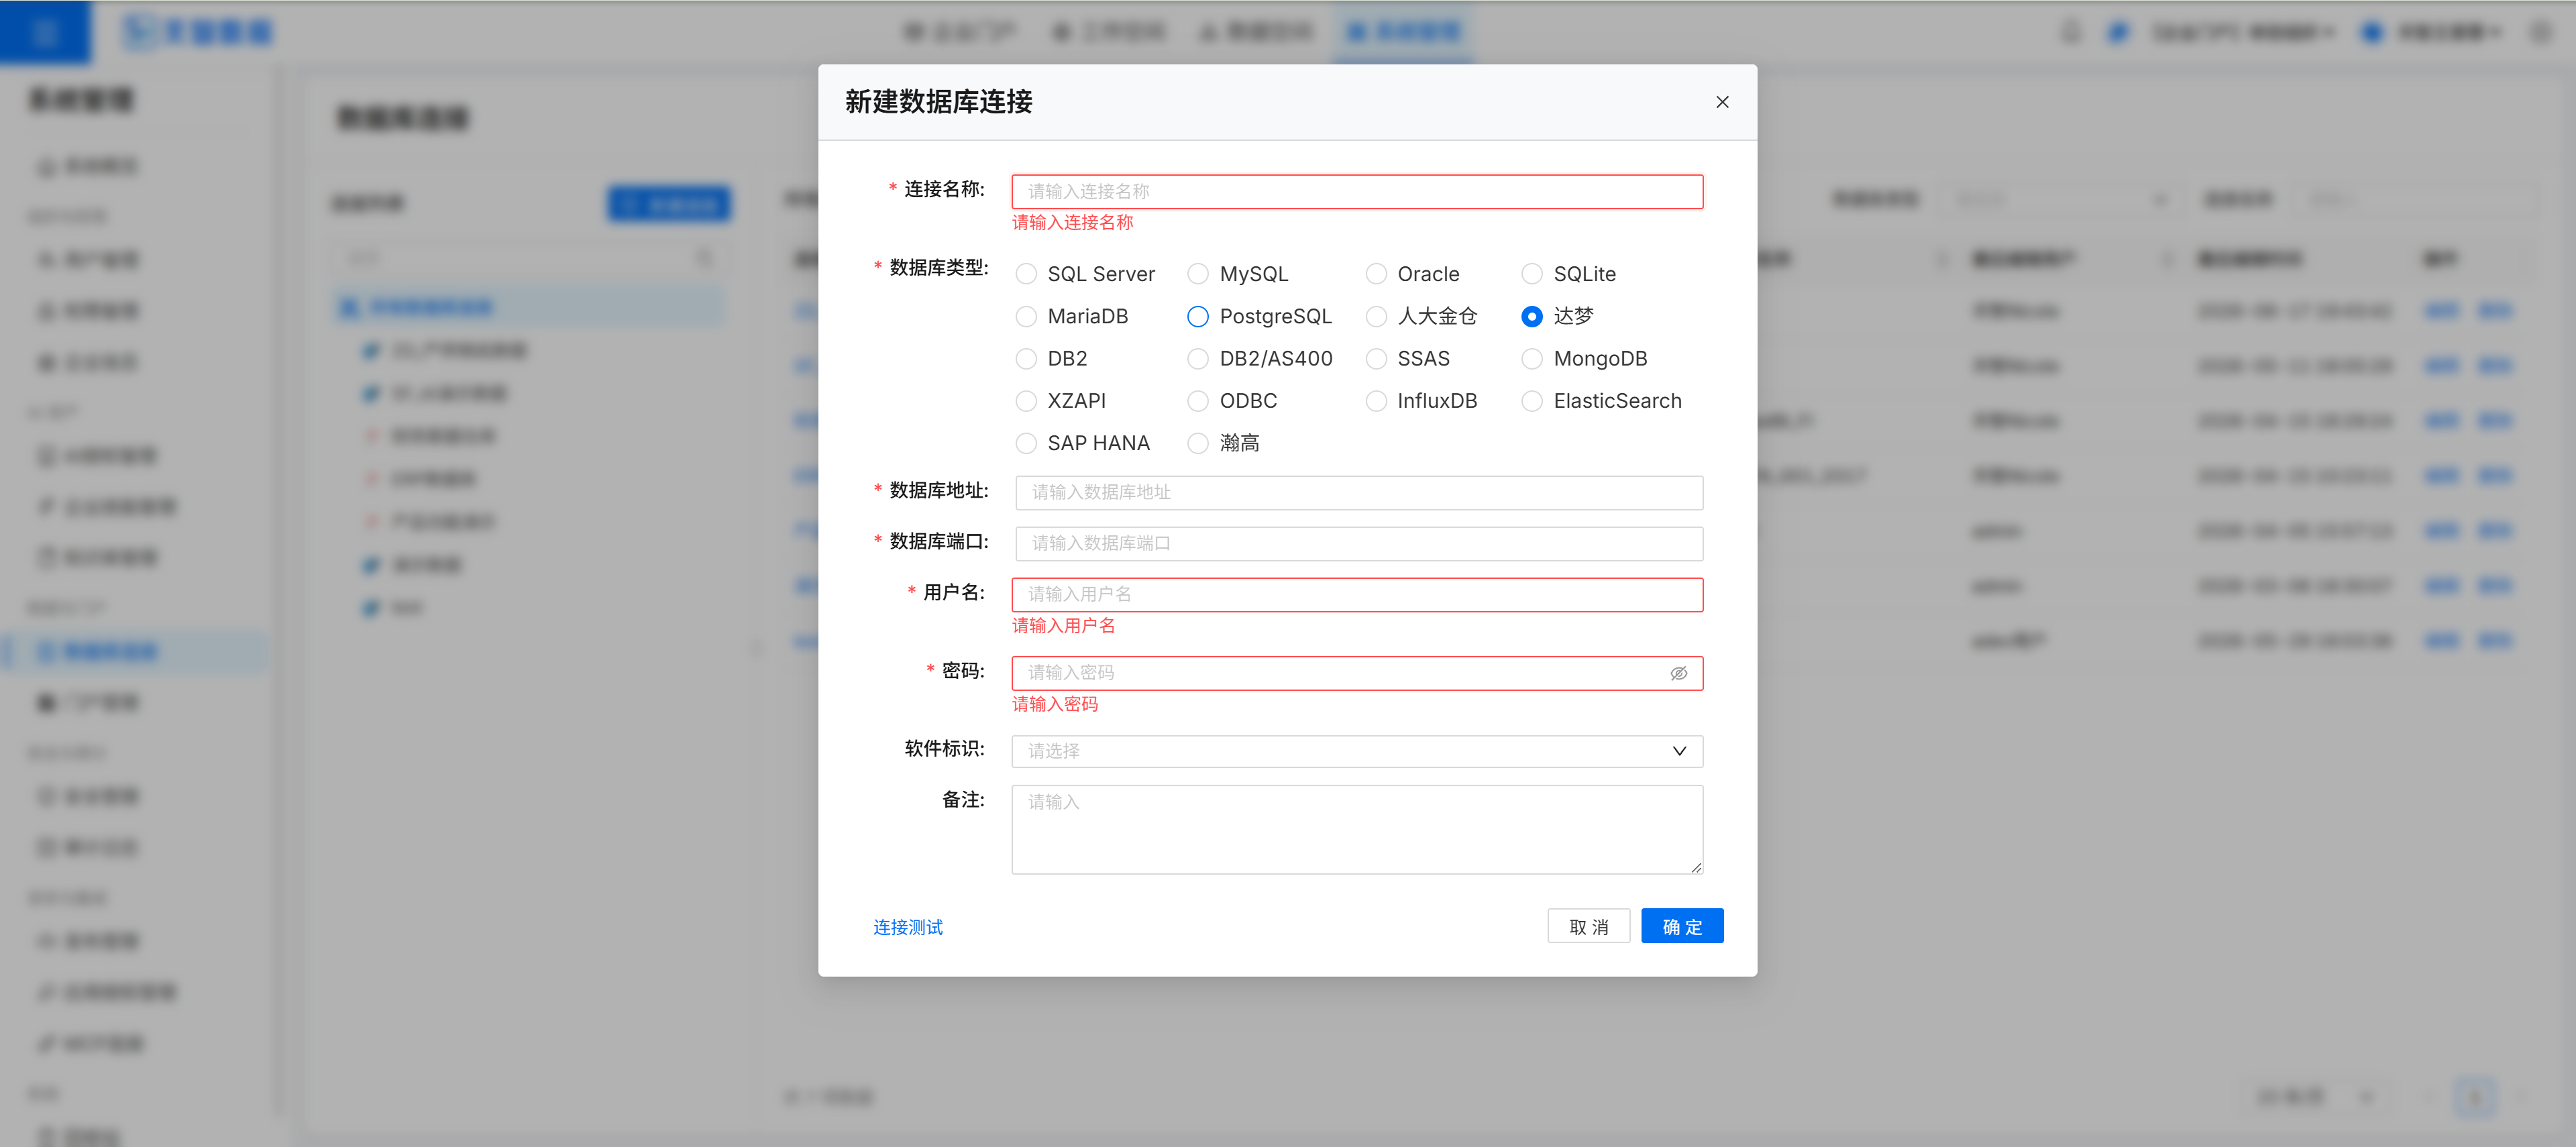This screenshot has width=2576, height=1147.
Task: Click the 取消 button
Action: [x=1588, y=926]
